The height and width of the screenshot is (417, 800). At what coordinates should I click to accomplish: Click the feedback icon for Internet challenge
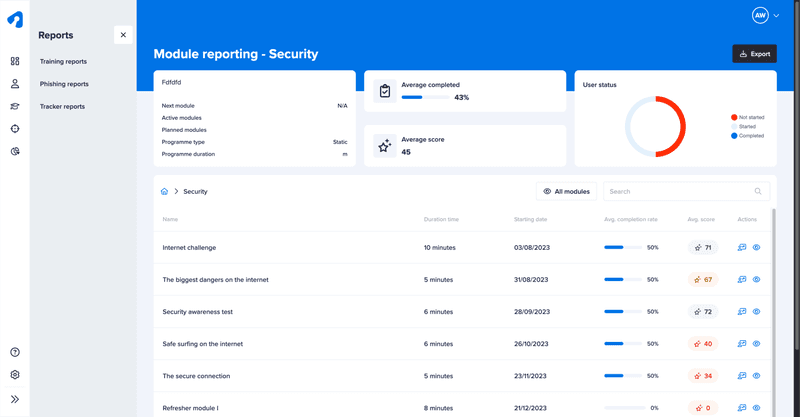741,248
